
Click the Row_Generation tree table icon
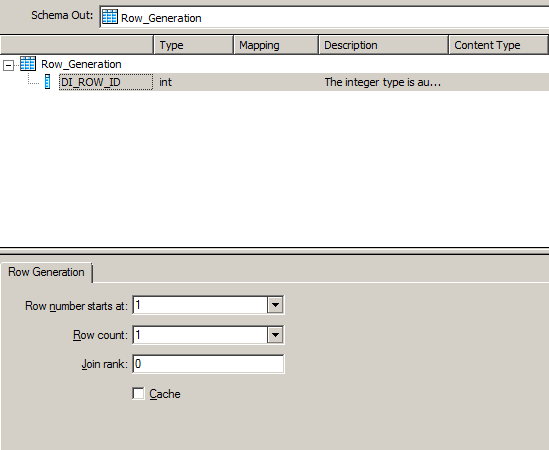click(x=28, y=64)
